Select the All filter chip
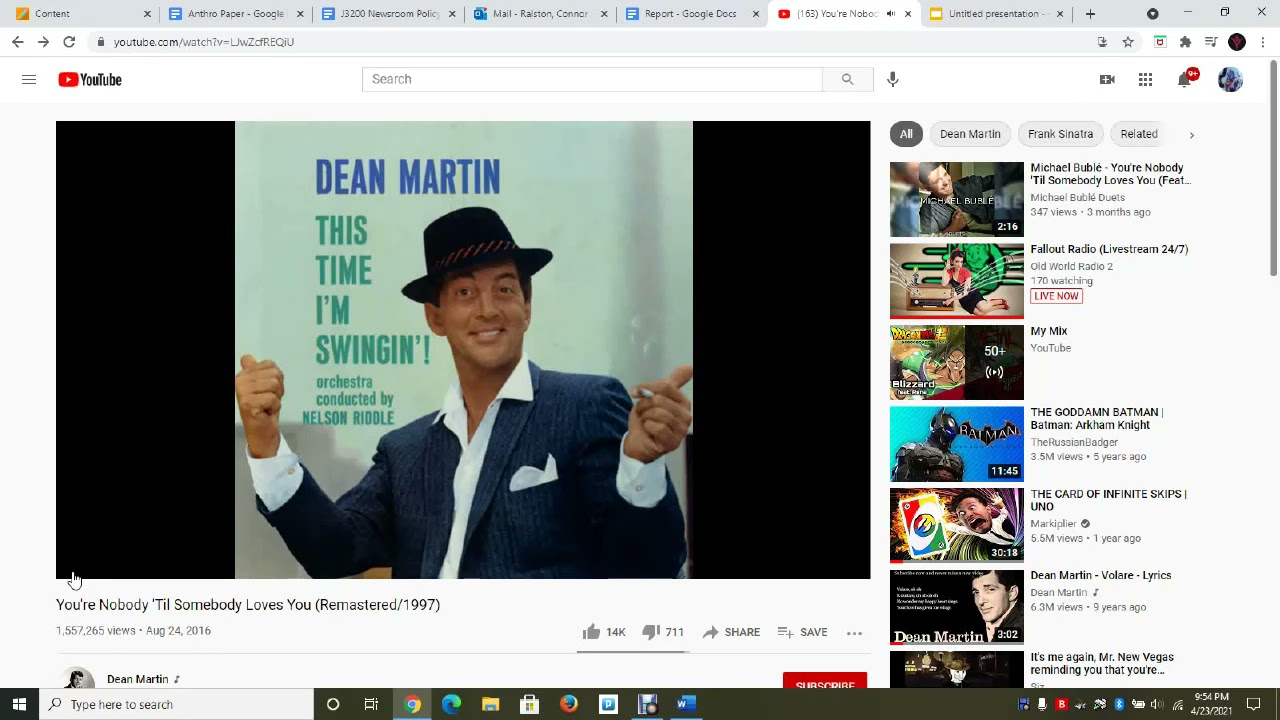The height and width of the screenshot is (720, 1280). pos(906,134)
